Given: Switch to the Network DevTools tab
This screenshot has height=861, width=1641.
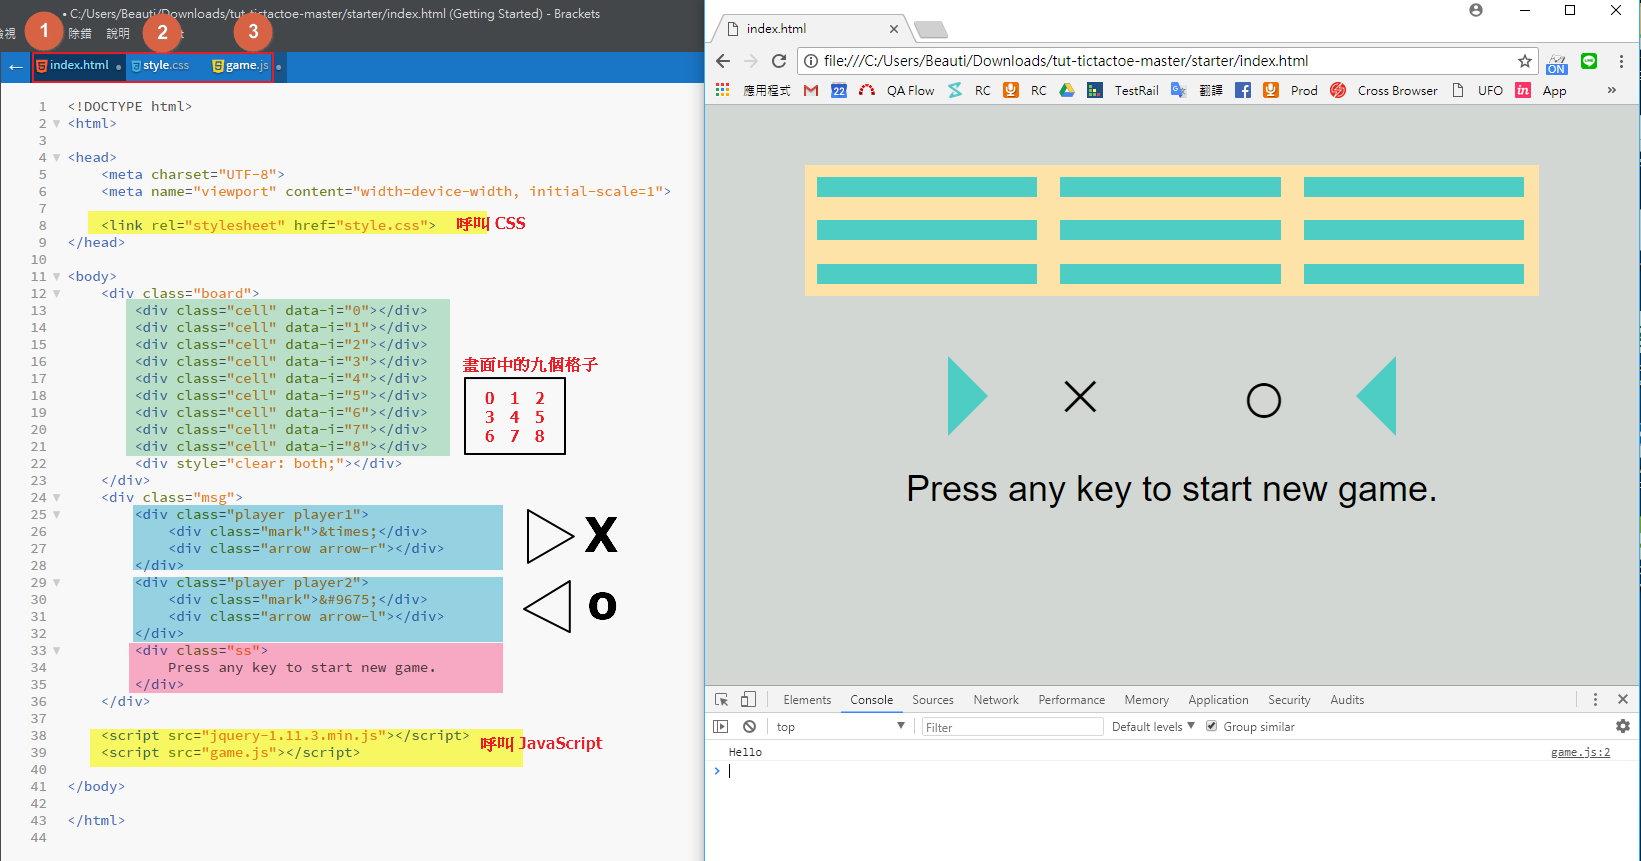Looking at the screenshot, I should coord(996,700).
